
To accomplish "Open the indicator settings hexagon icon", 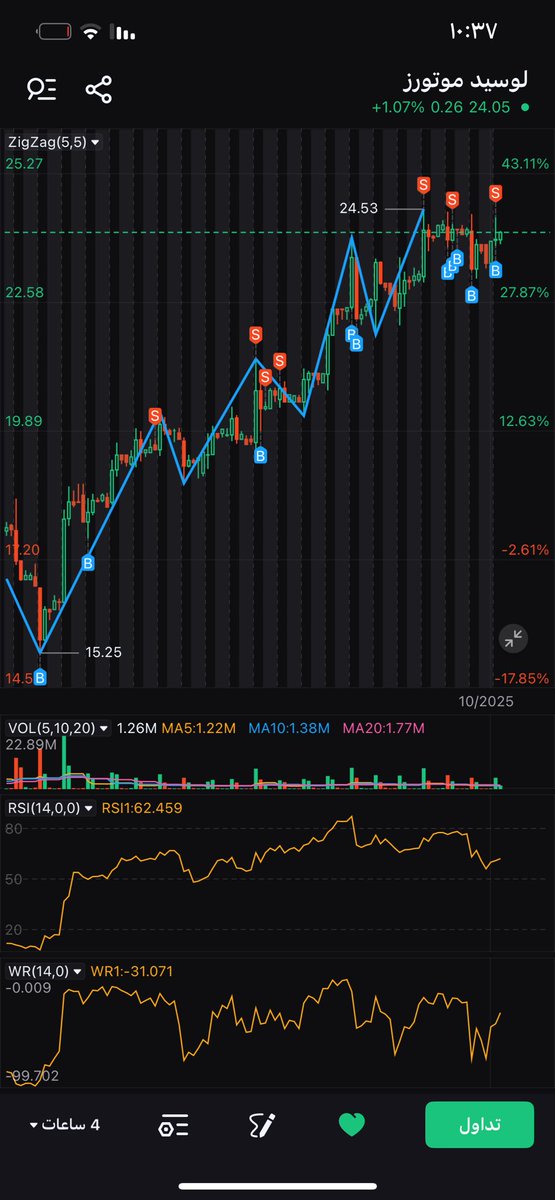I will tap(173, 1125).
